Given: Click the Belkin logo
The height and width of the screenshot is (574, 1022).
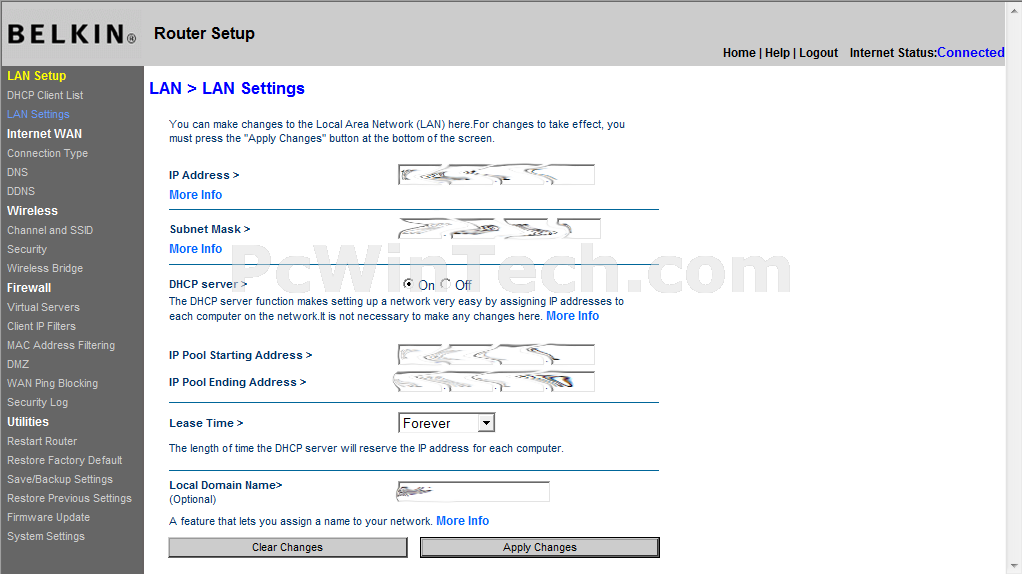Looking at the screenshot, I should pos(72,34).
